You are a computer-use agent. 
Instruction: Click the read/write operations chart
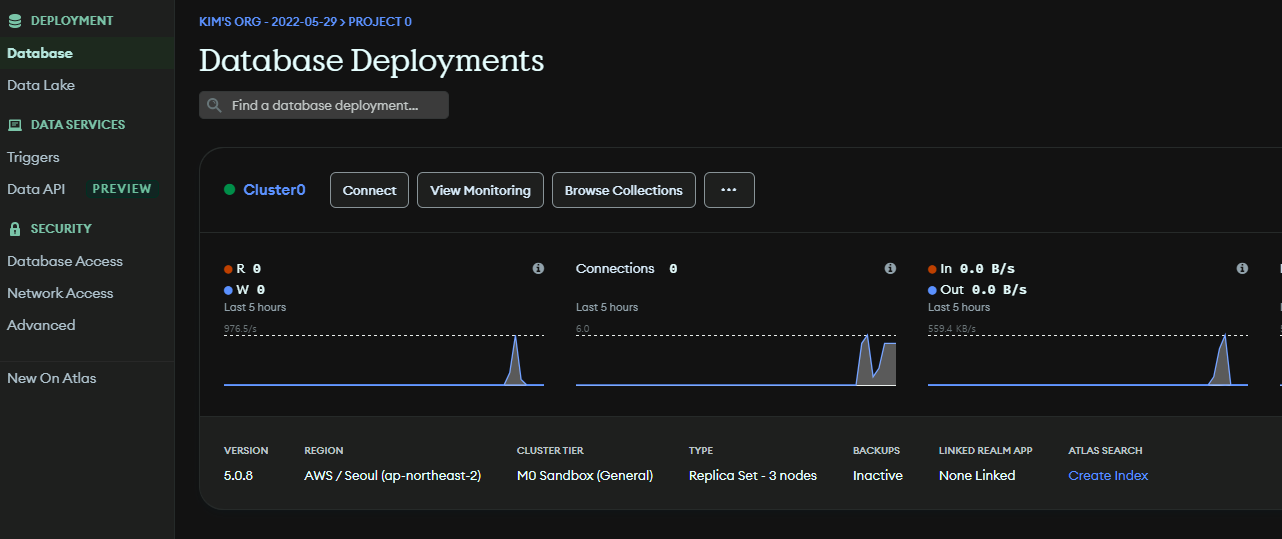point(384,359)
